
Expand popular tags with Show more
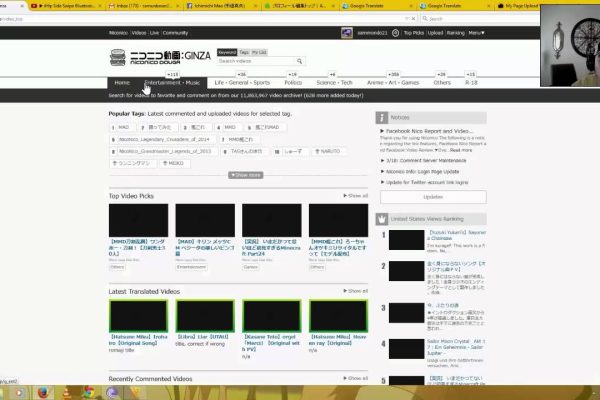tap(246, 175)
